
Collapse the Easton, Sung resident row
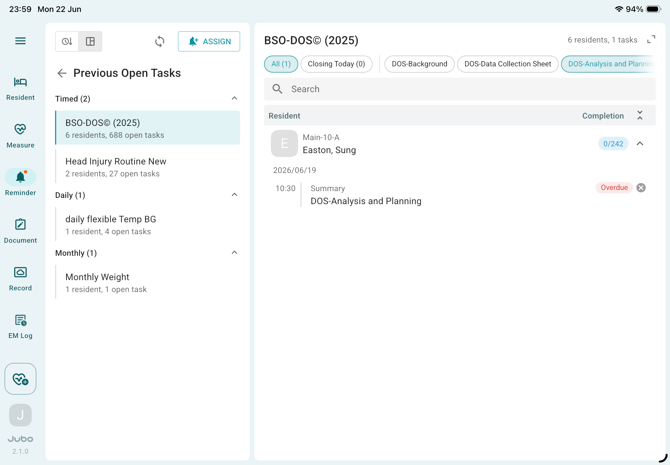[x=640, y=144]
